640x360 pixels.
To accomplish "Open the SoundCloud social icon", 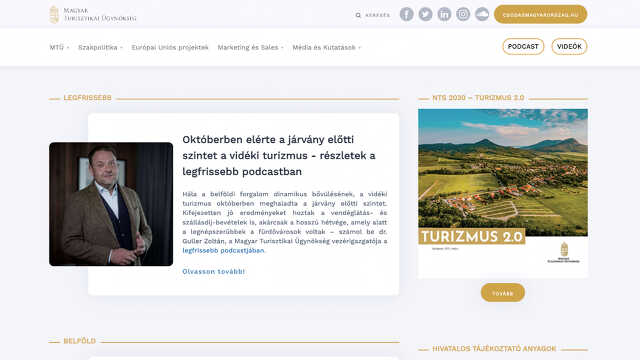I will [482, 14].
